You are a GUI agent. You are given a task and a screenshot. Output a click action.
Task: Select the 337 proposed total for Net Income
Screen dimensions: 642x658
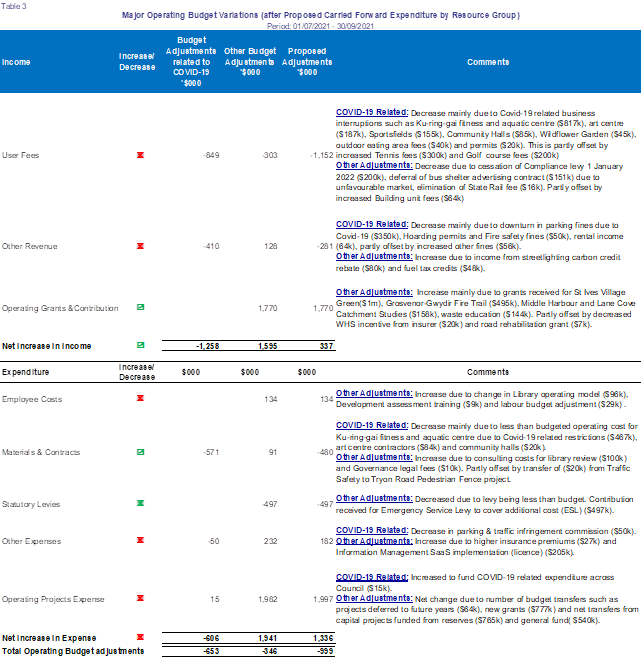pyautogui.click(x=326, y=346)
